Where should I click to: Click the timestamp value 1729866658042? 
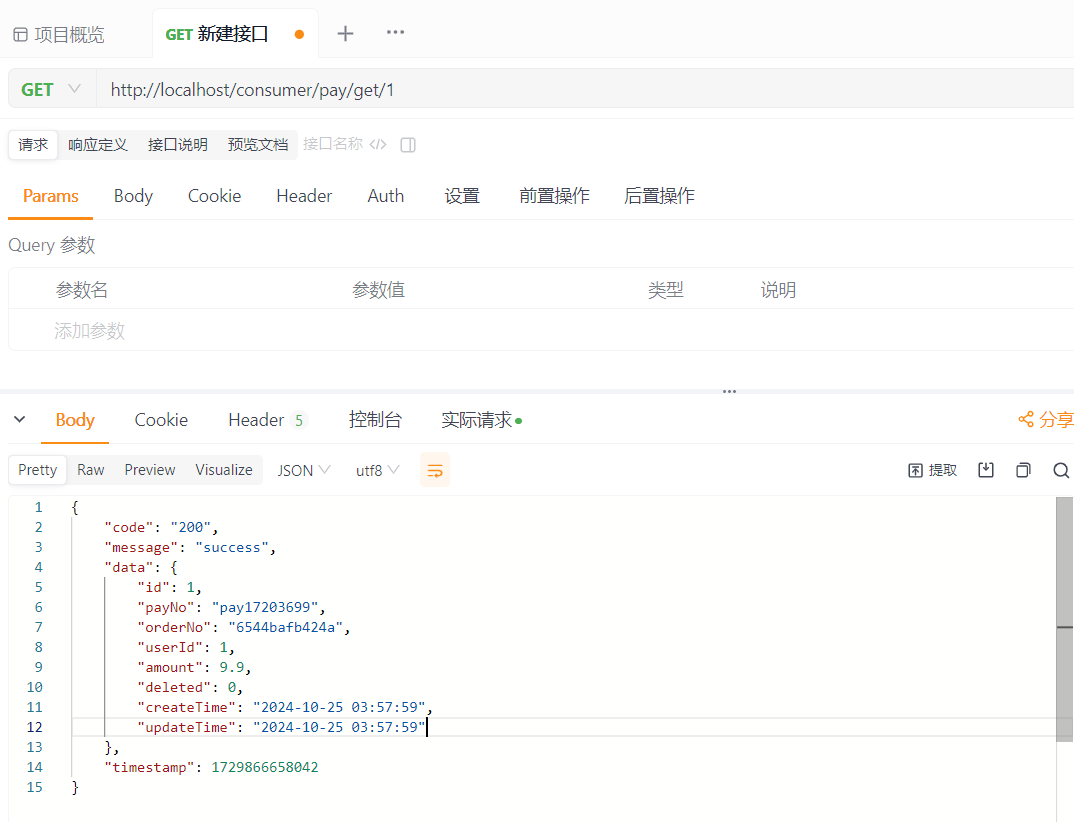(264, 767)
